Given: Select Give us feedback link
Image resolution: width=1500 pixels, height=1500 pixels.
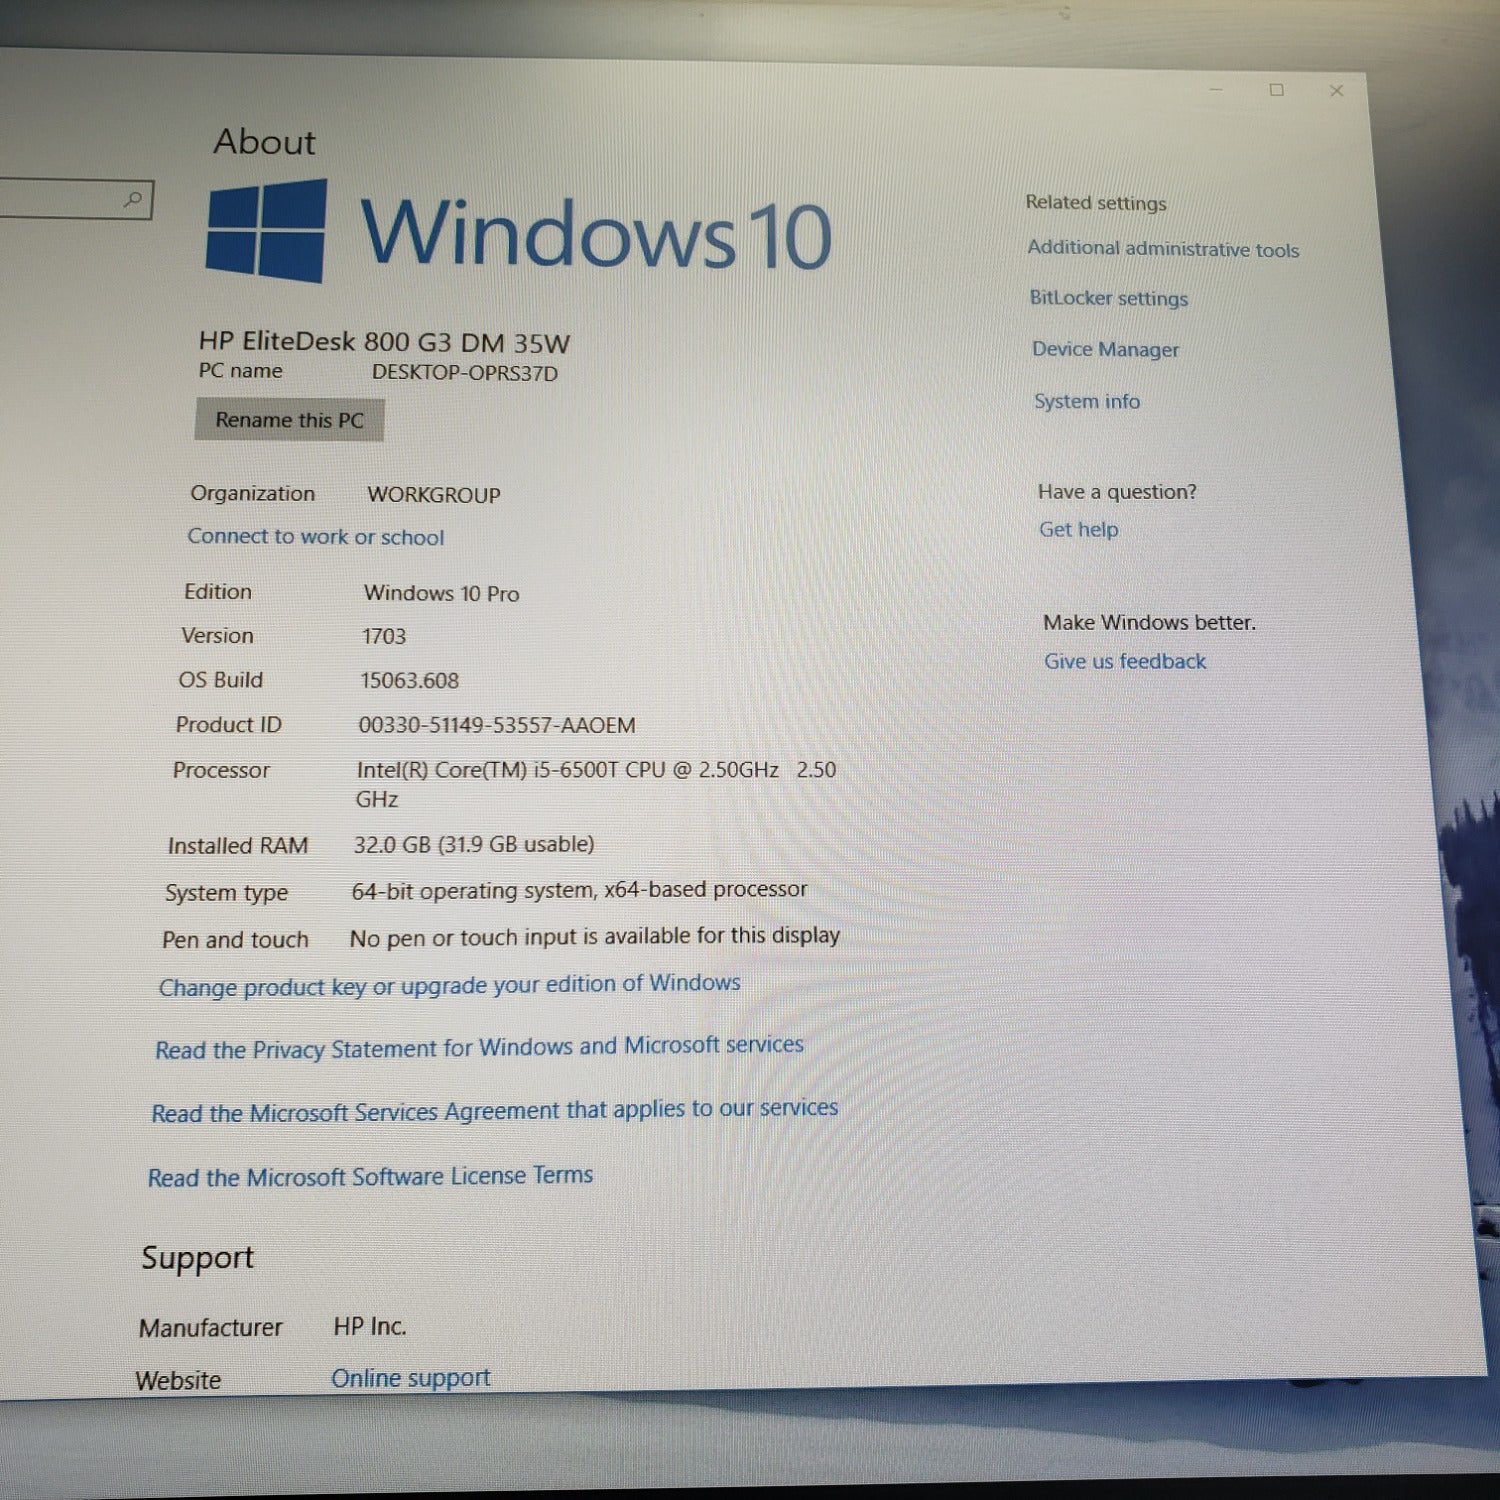Looking at the screenshot, I should point(1124,661).
